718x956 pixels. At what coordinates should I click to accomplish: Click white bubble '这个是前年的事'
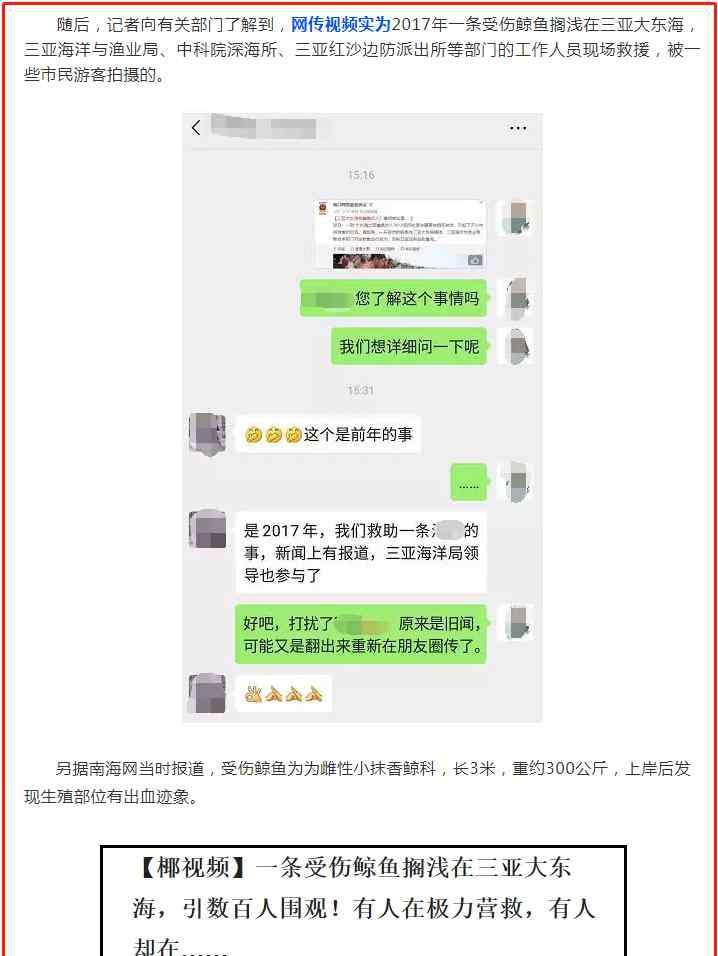328,434
